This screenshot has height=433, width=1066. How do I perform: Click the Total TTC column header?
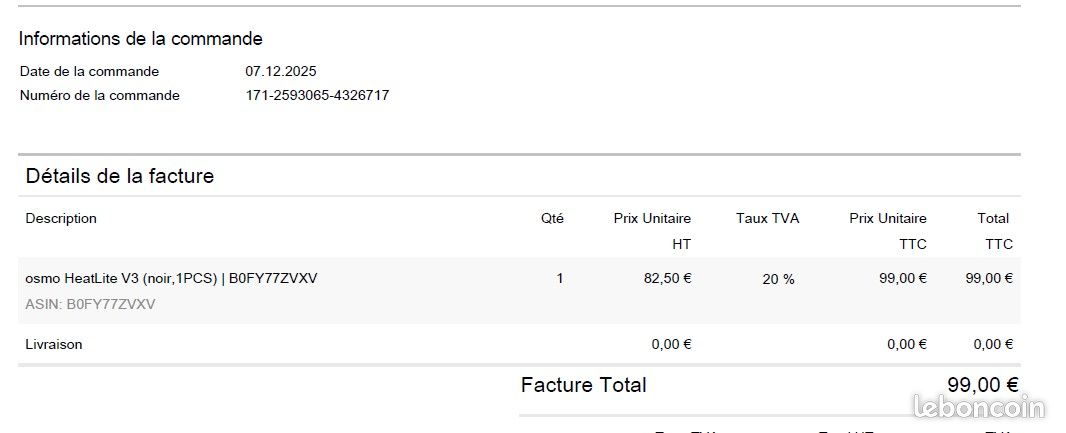coord(995,231)
